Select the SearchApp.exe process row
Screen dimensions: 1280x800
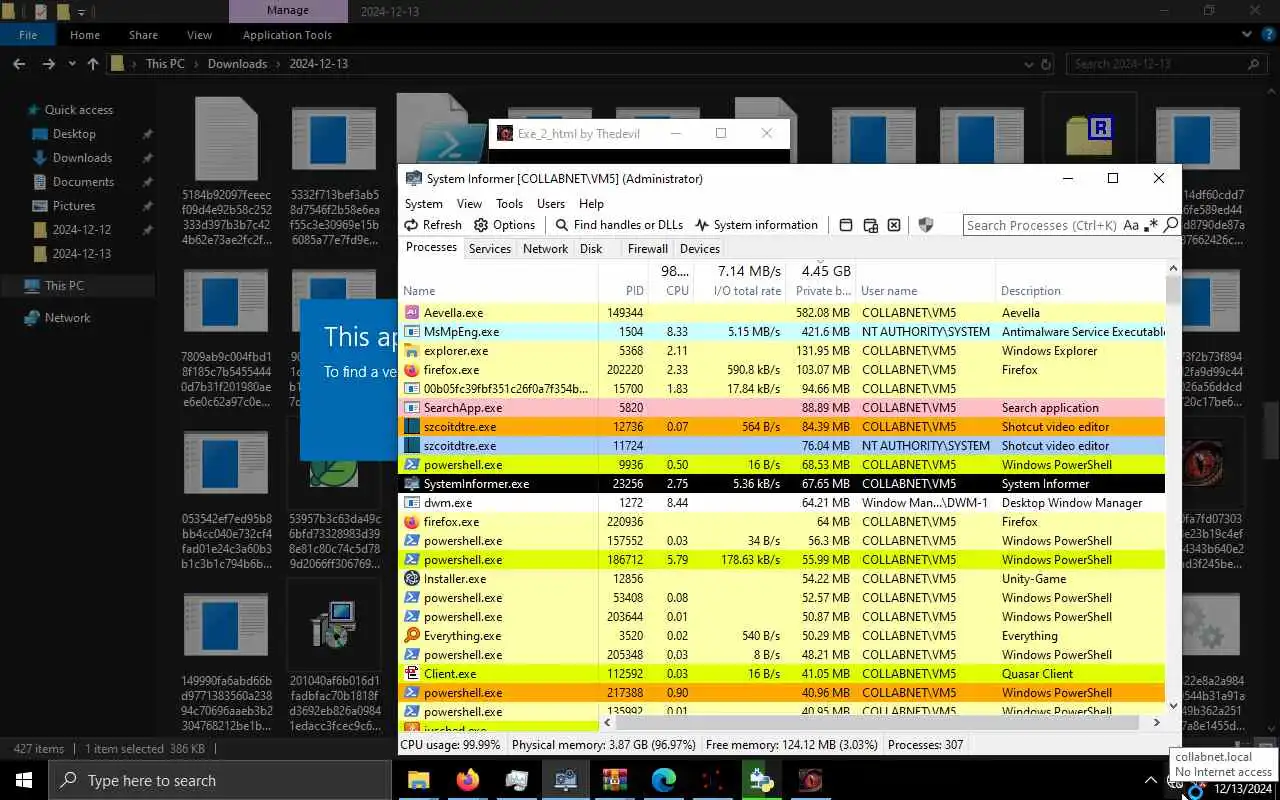point(782,408)
